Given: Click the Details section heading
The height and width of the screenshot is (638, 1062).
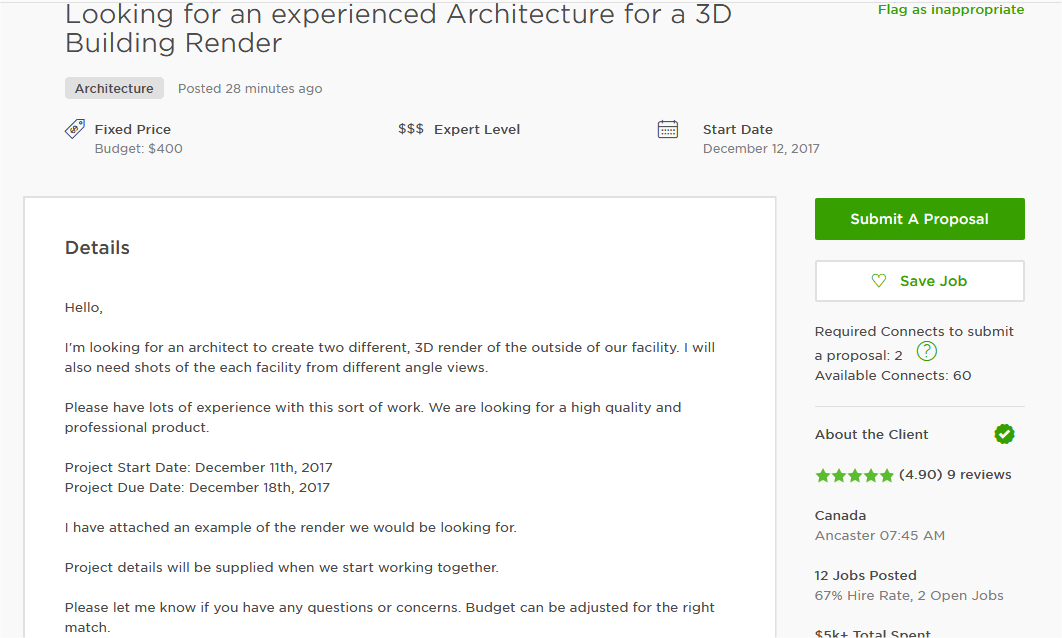Looking at the screenshot, I should [97, 248].
